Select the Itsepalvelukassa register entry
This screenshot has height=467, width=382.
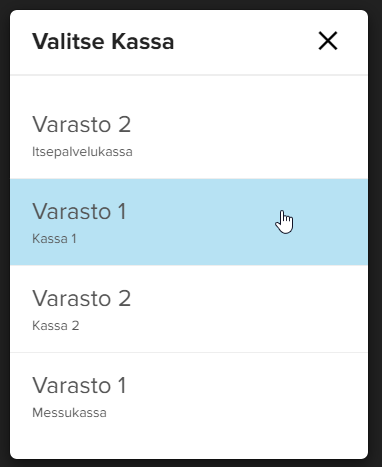coord(189,135)
